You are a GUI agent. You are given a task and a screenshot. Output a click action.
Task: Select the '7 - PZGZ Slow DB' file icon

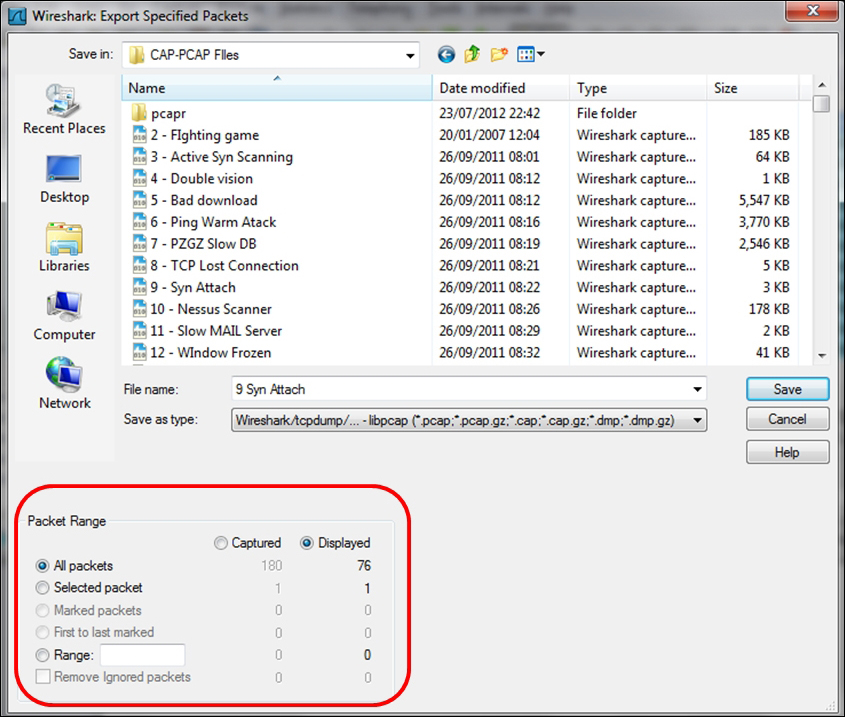(x=140, y=244)
